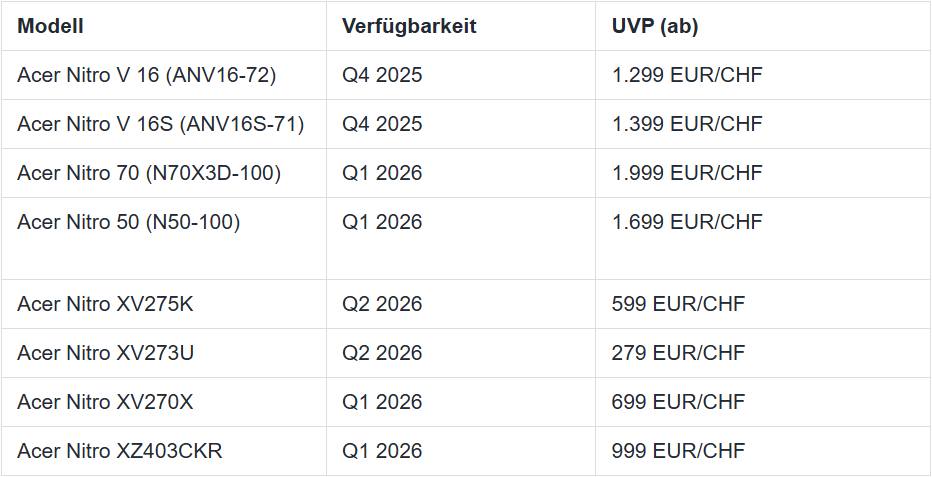Click the 1.999 EUR/CHF price cell

coord(763,173)
